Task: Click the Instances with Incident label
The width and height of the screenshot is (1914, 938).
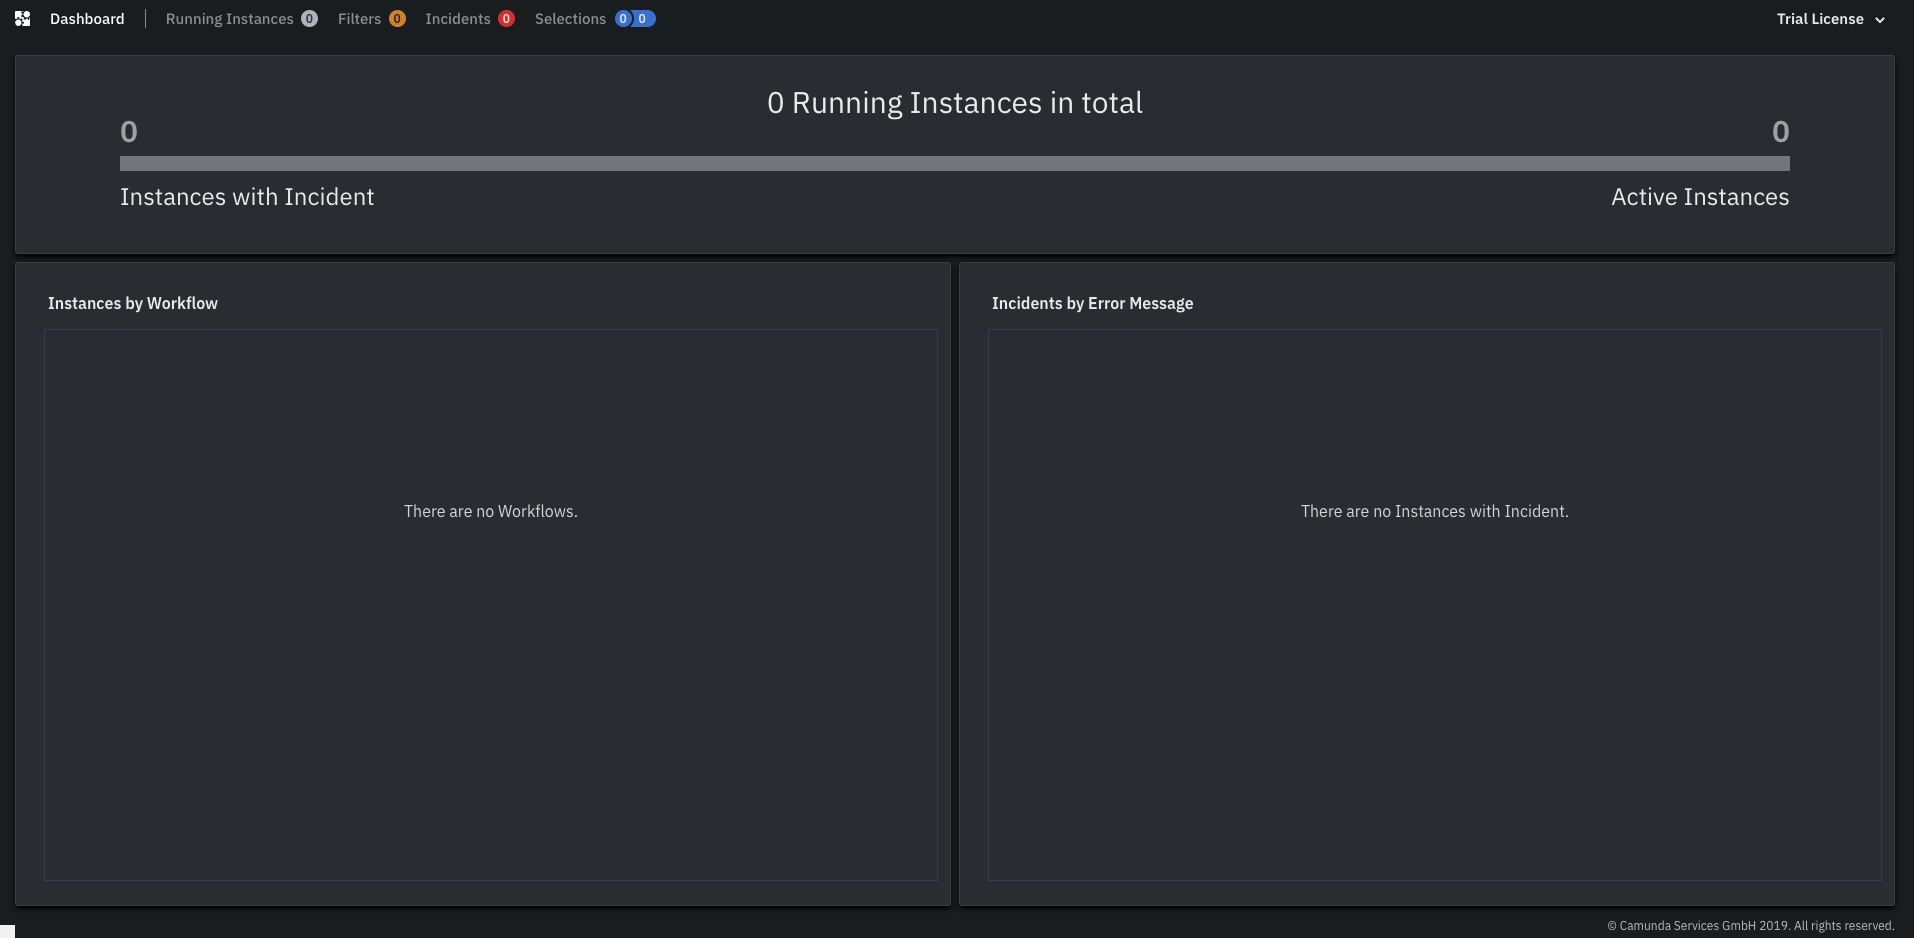Action: (x=247, y=197)
